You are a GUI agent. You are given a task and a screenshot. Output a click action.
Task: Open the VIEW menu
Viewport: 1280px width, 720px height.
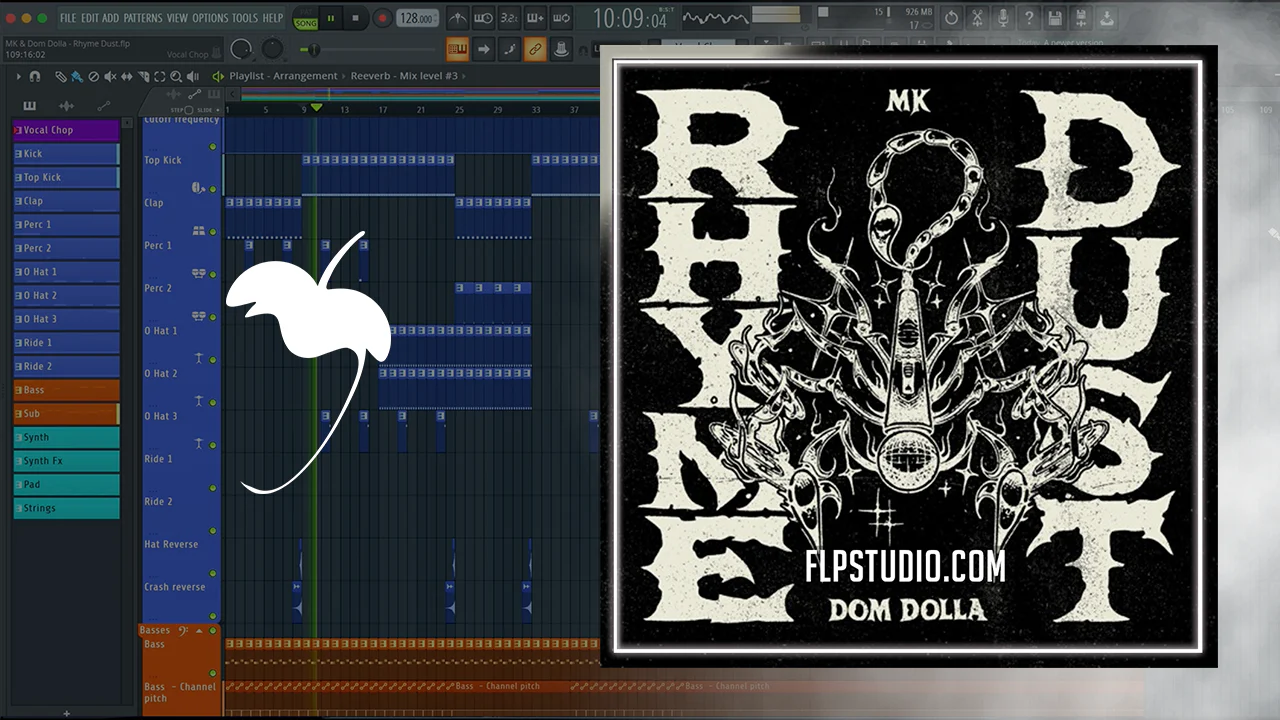click(177, 18)
